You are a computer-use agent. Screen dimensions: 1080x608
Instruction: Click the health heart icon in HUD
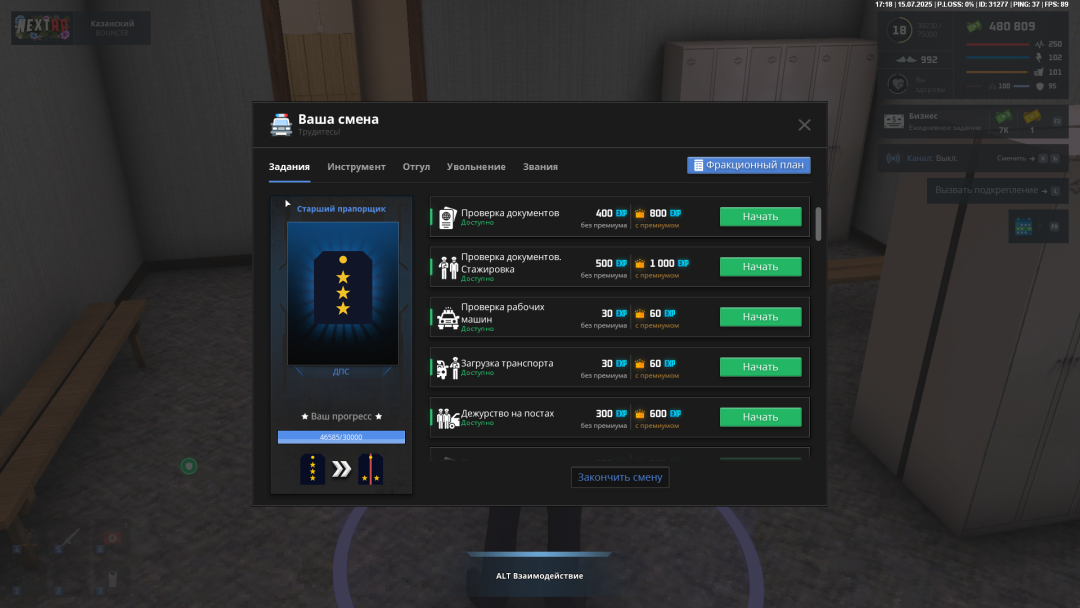click(897, 85)
